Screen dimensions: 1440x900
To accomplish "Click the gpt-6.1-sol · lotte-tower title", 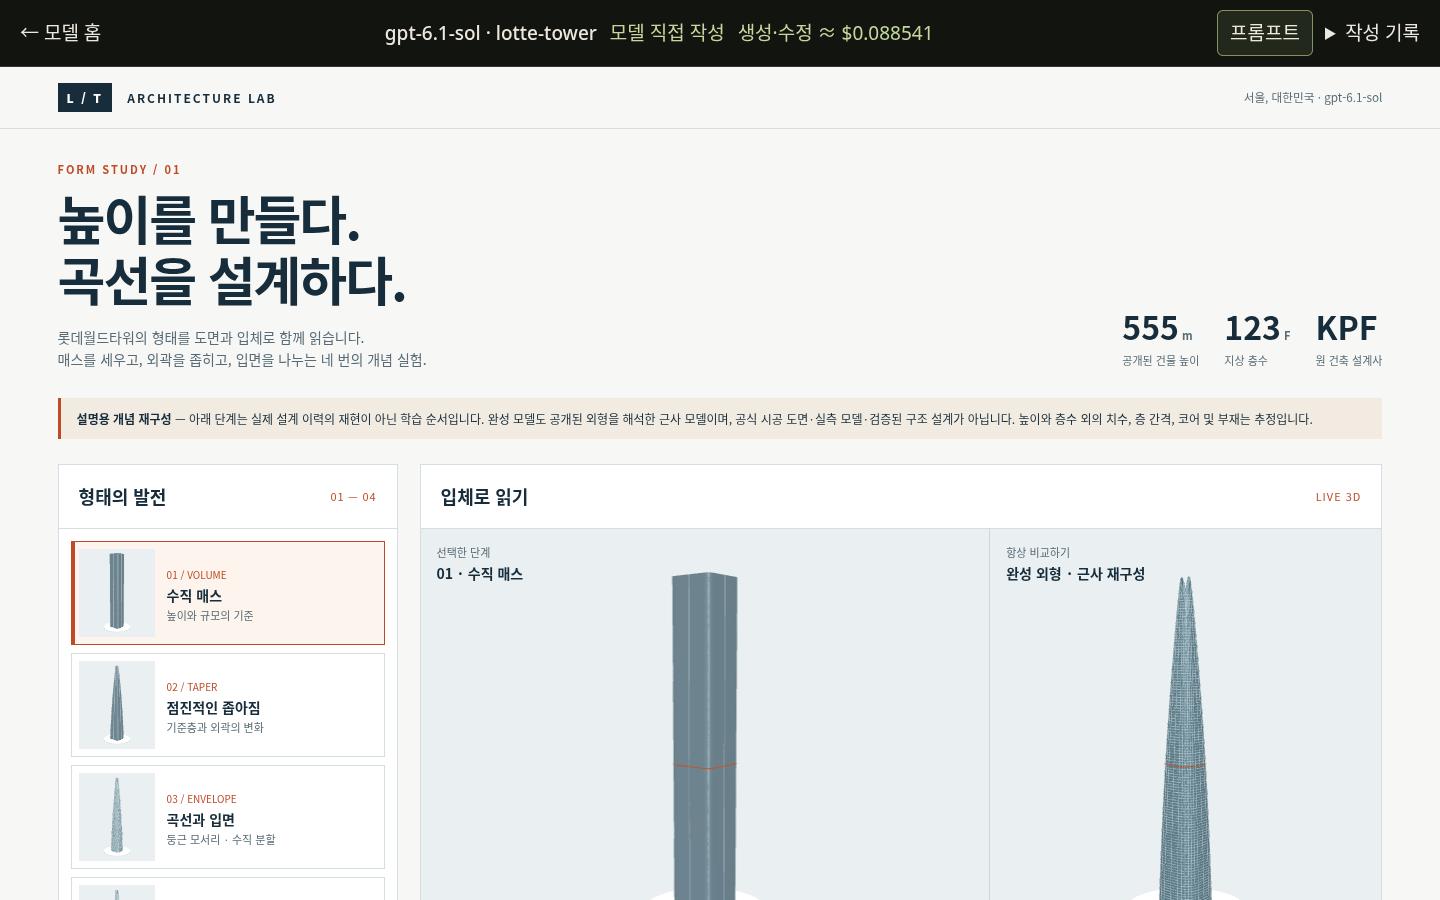I will pyautogui.click(x=490, y=33).
